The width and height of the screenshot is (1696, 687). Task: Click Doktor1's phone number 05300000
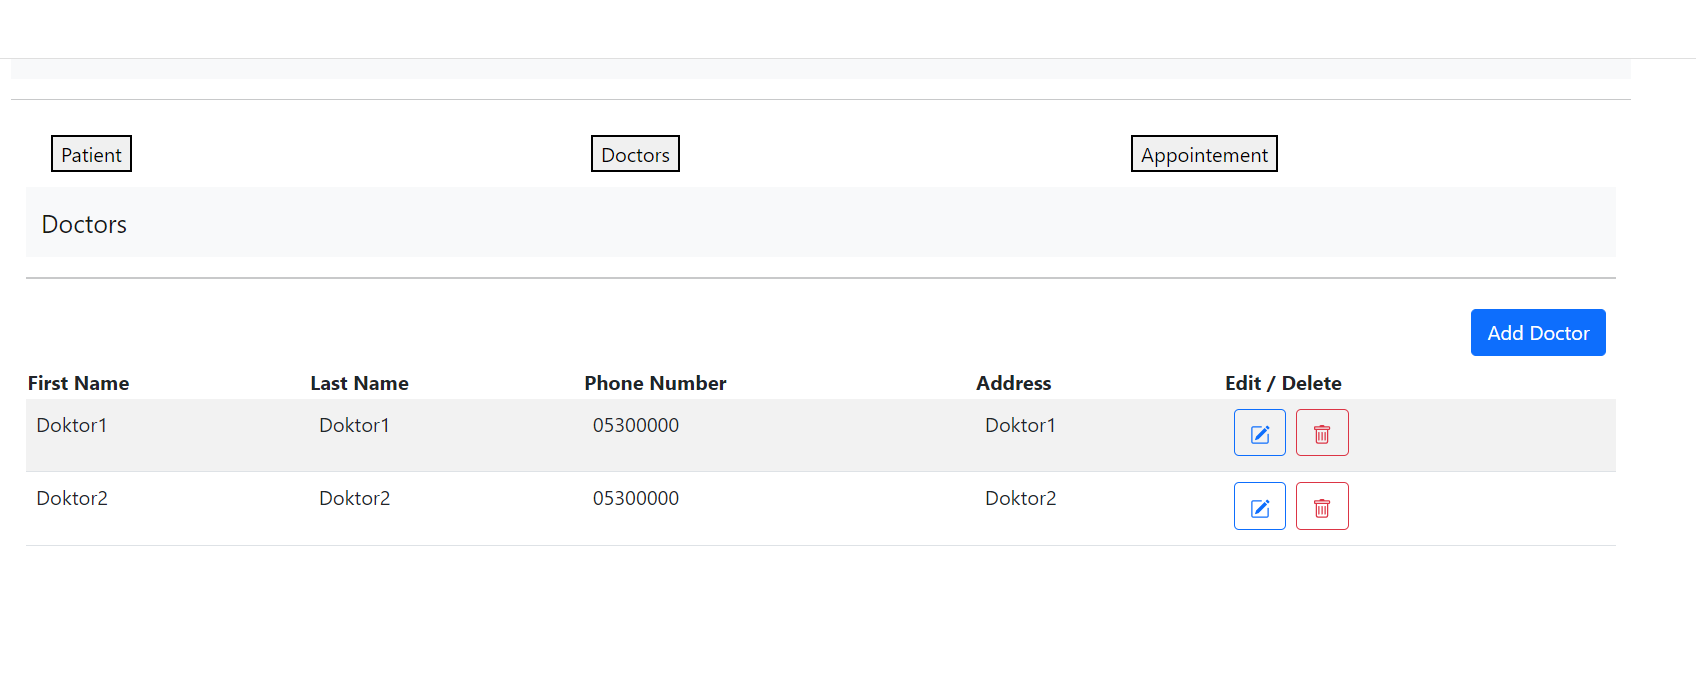click(x=636, y=425)
